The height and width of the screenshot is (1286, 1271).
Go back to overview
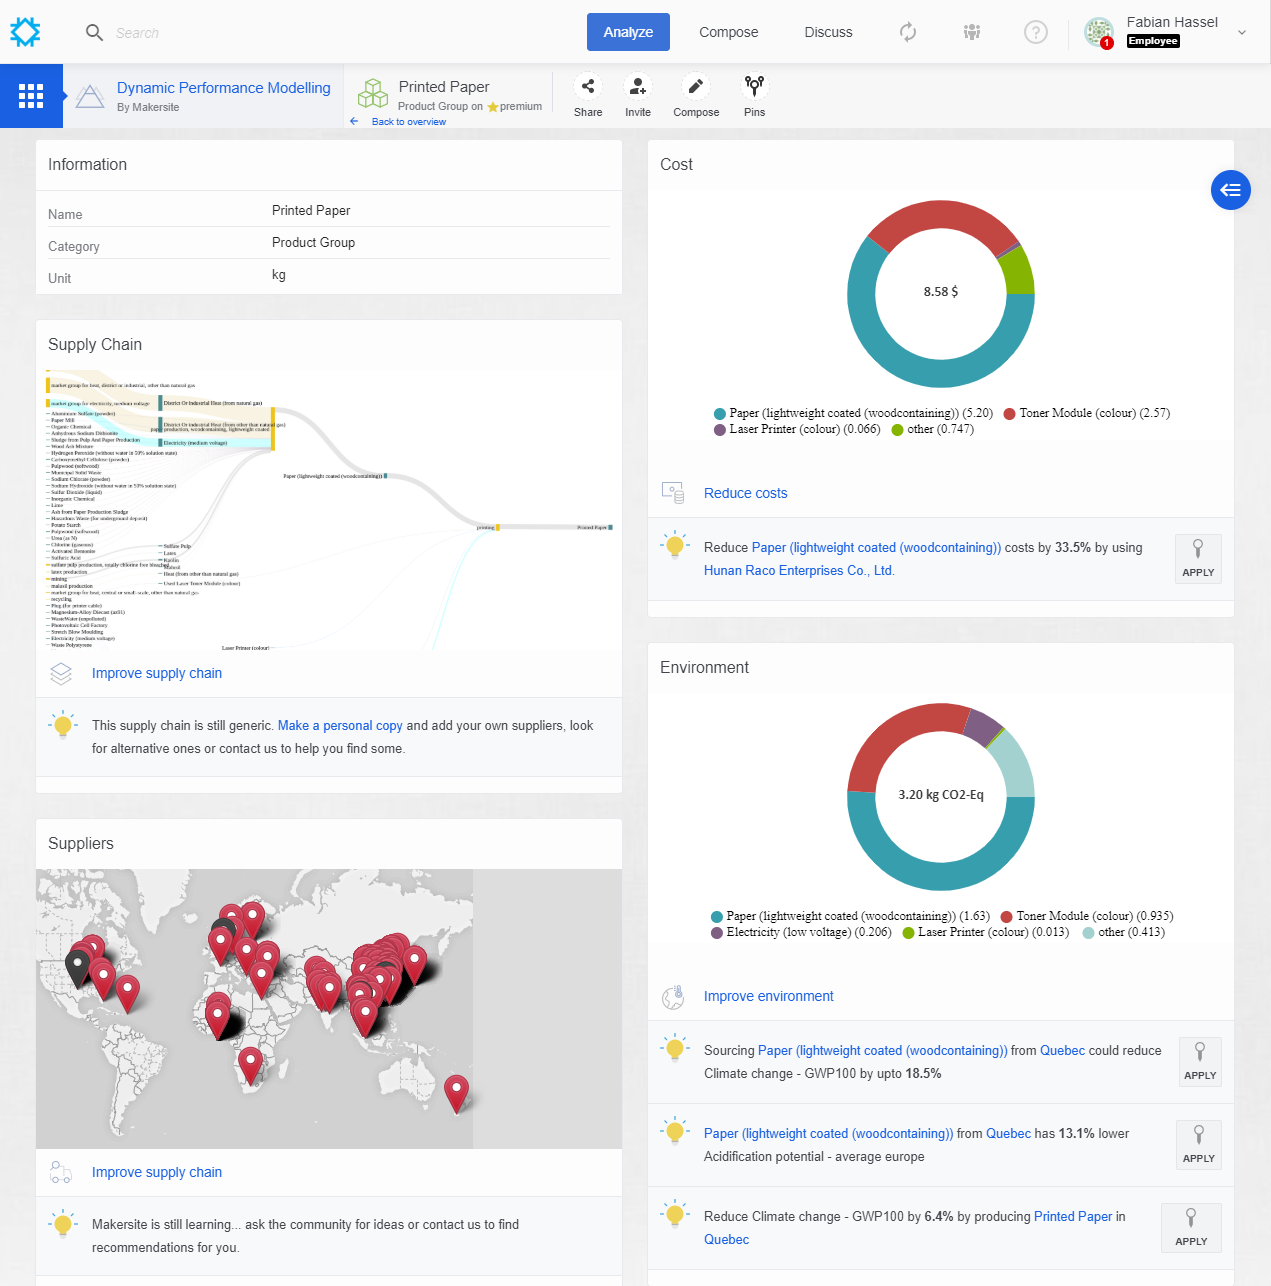pyautogui.click(x=408, y=122)
